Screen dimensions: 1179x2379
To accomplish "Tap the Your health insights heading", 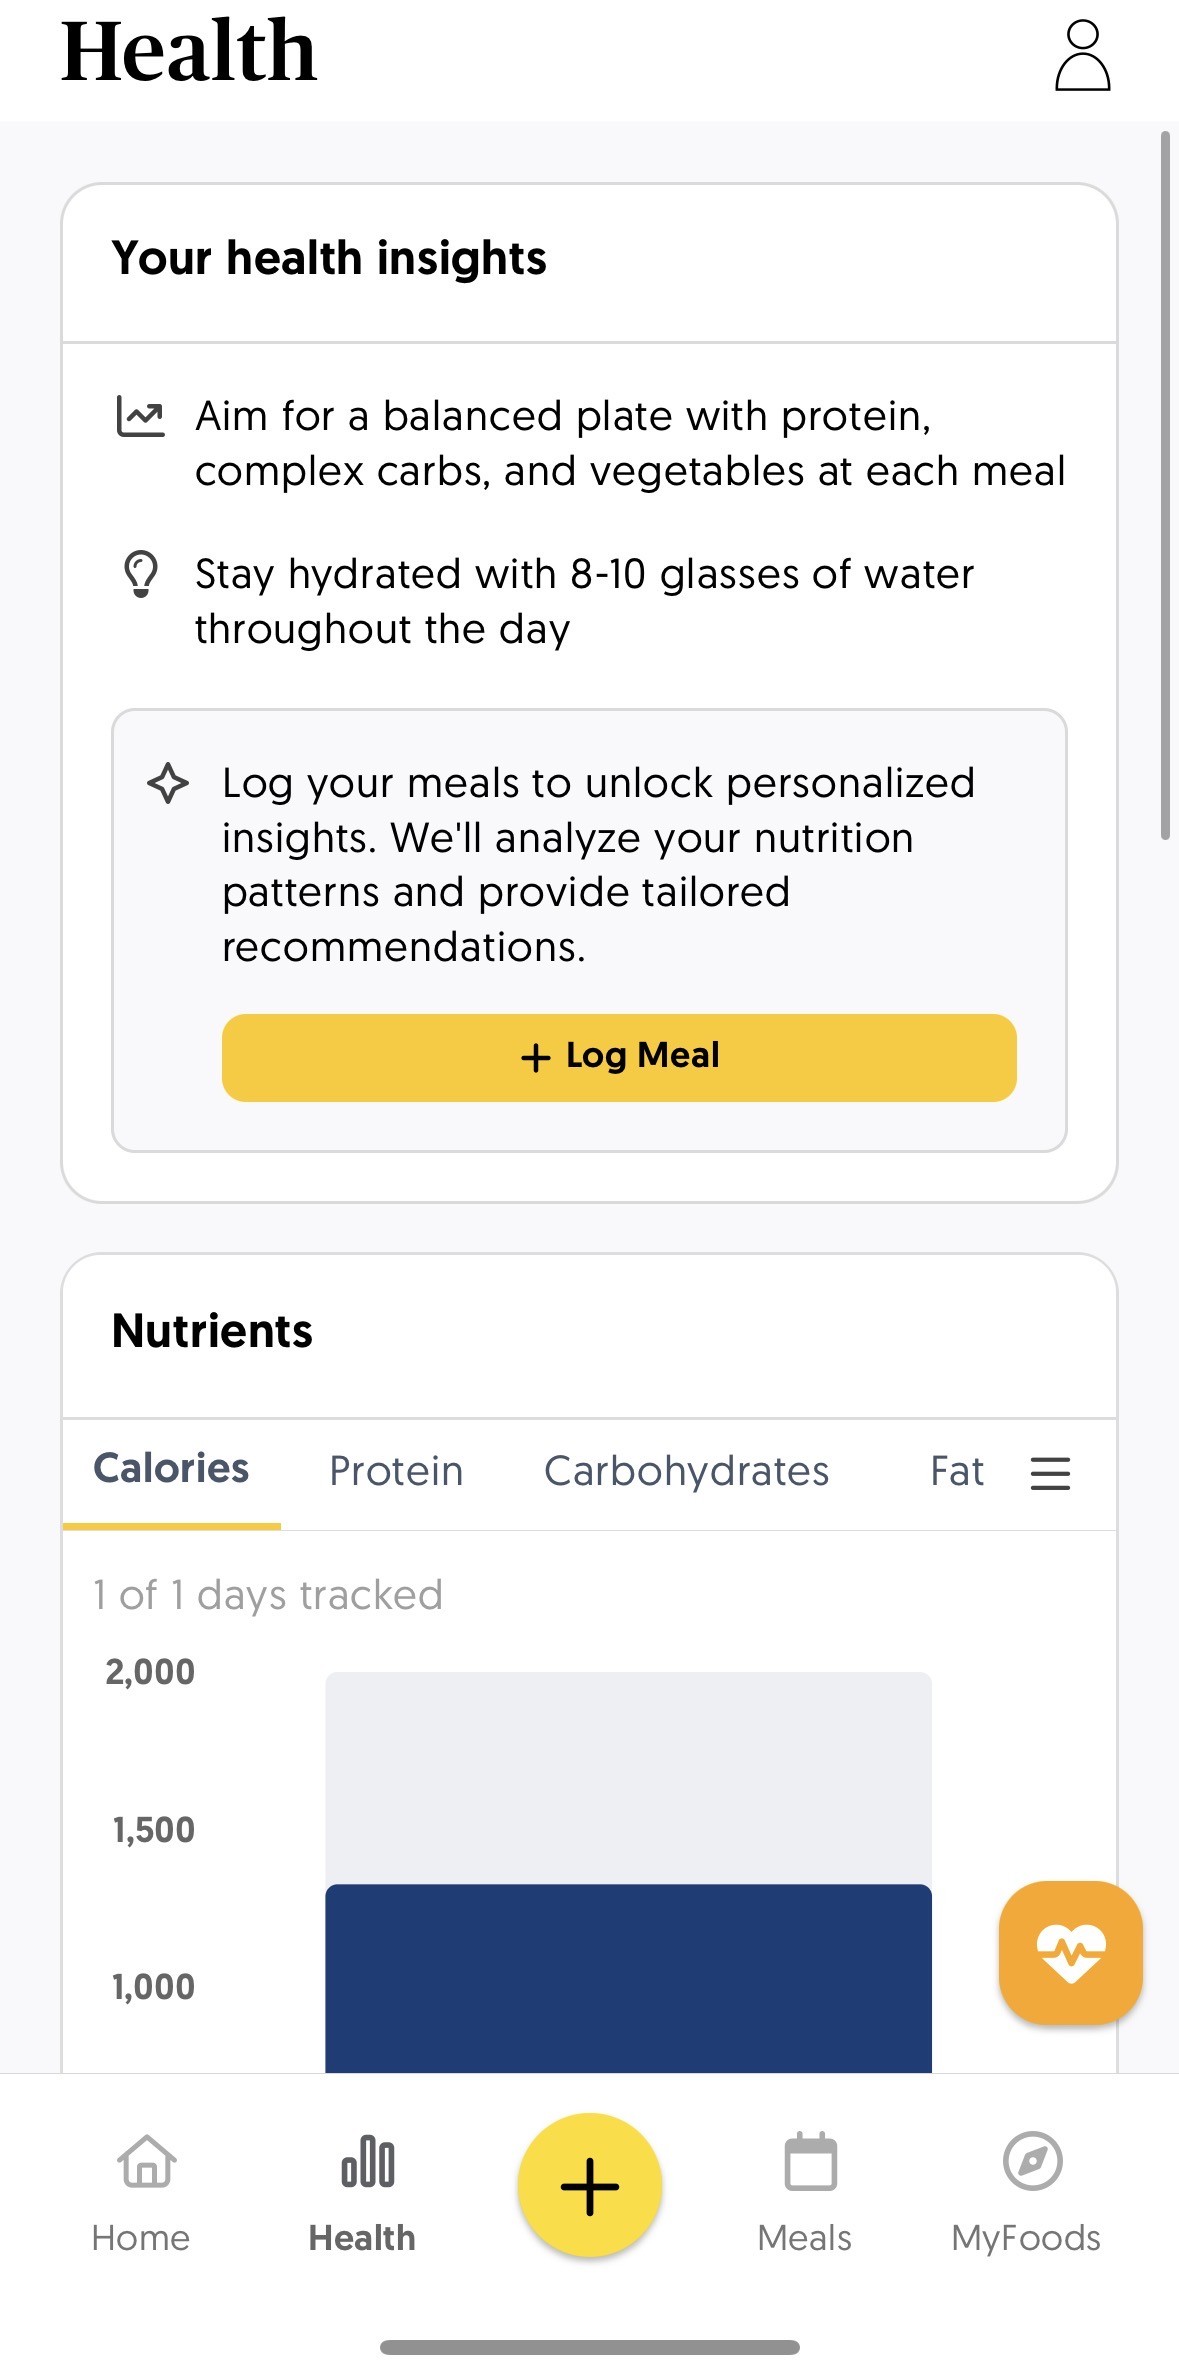I will [329, 258].
